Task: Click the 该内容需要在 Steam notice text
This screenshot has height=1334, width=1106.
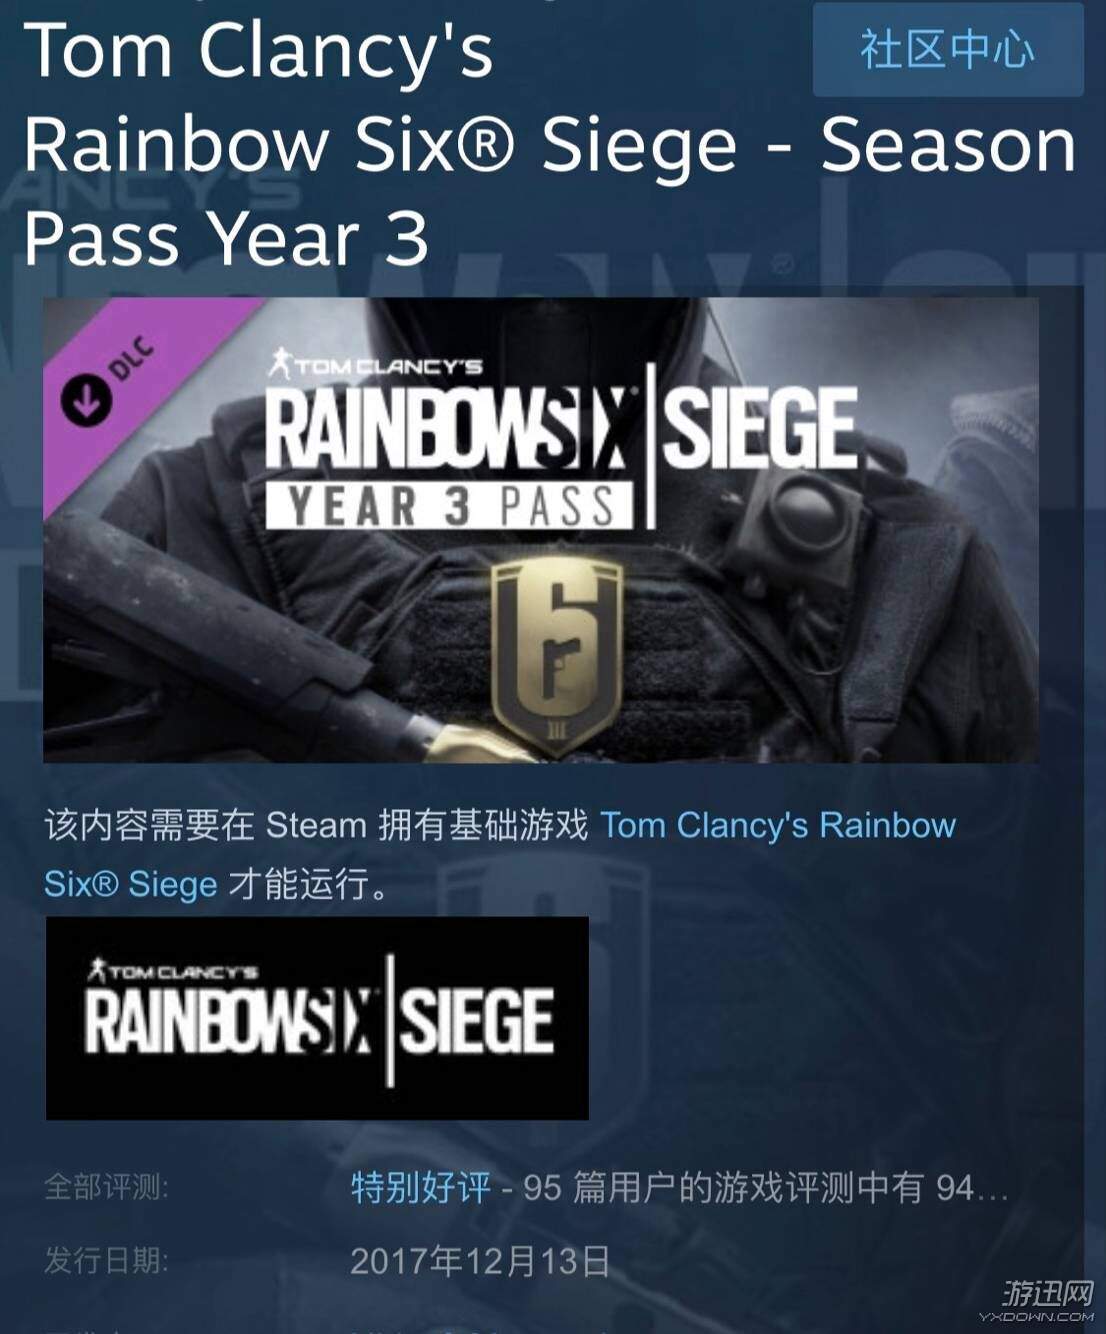Action: tap(316, 825)
